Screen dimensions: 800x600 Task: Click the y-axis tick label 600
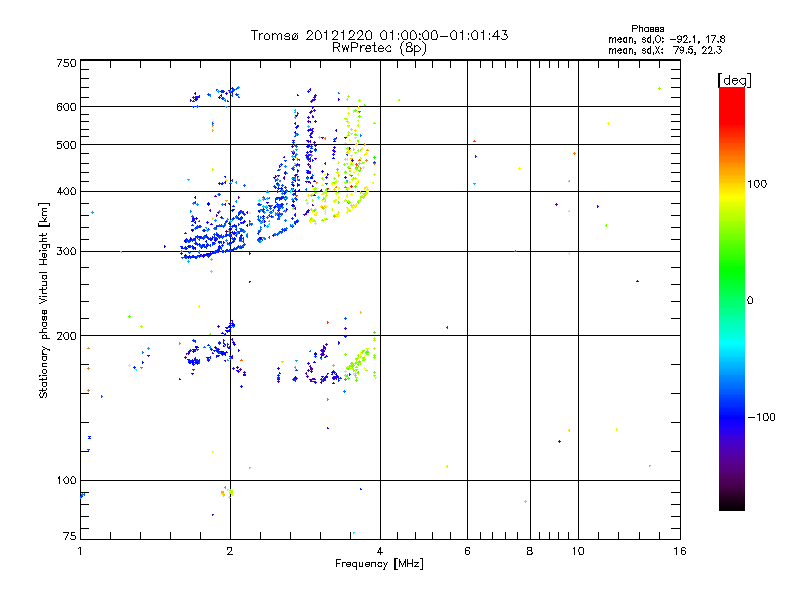pos(66,107)
